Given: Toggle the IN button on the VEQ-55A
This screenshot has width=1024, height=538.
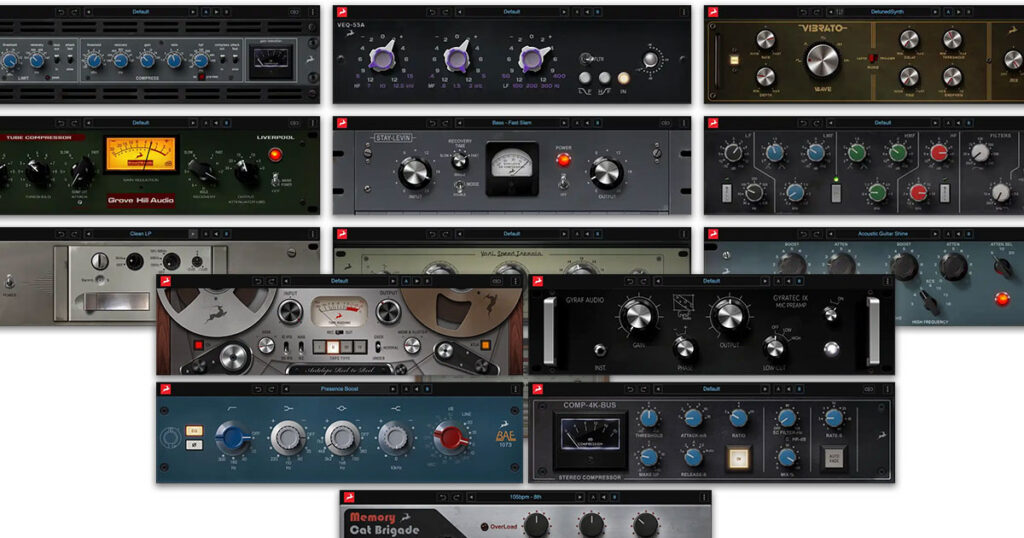Looking at the screenshot, I should coord(624,78).
